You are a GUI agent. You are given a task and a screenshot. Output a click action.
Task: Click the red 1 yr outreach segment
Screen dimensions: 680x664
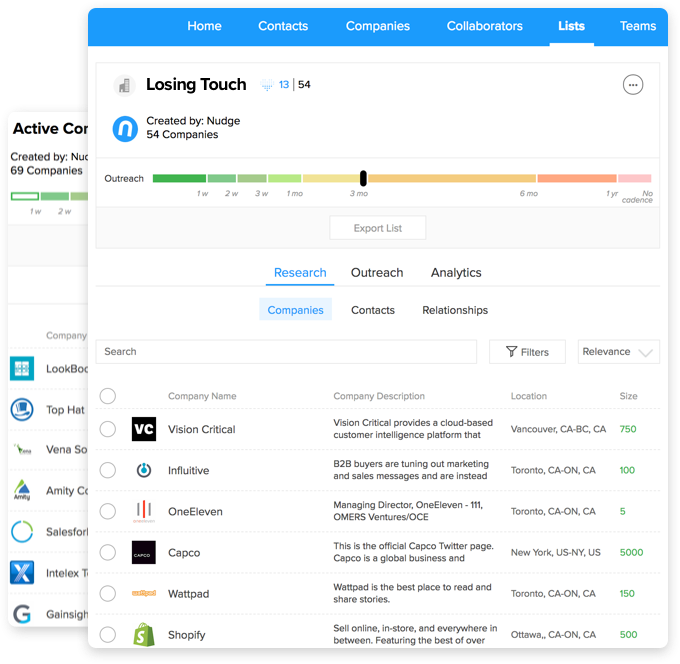pos(577,178)
